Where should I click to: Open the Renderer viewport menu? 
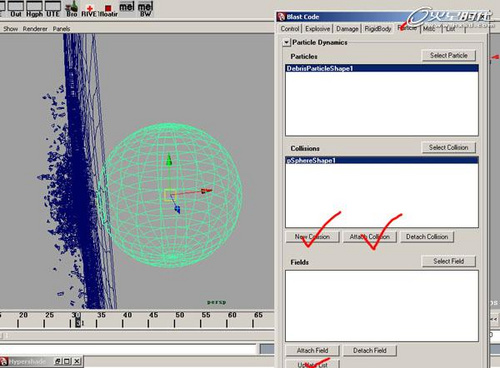pyautogui.click(x=35, y=29)
